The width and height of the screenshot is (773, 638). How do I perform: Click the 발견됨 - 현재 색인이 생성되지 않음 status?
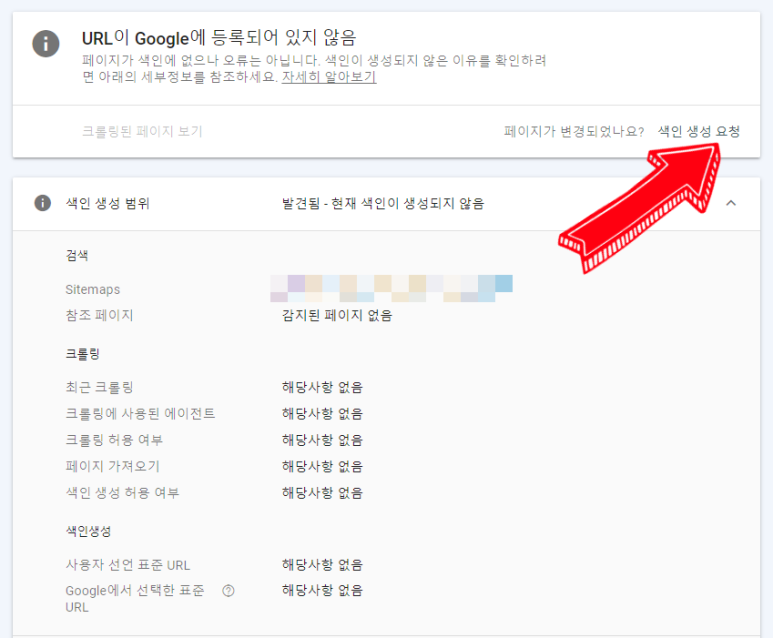point(383,203)
